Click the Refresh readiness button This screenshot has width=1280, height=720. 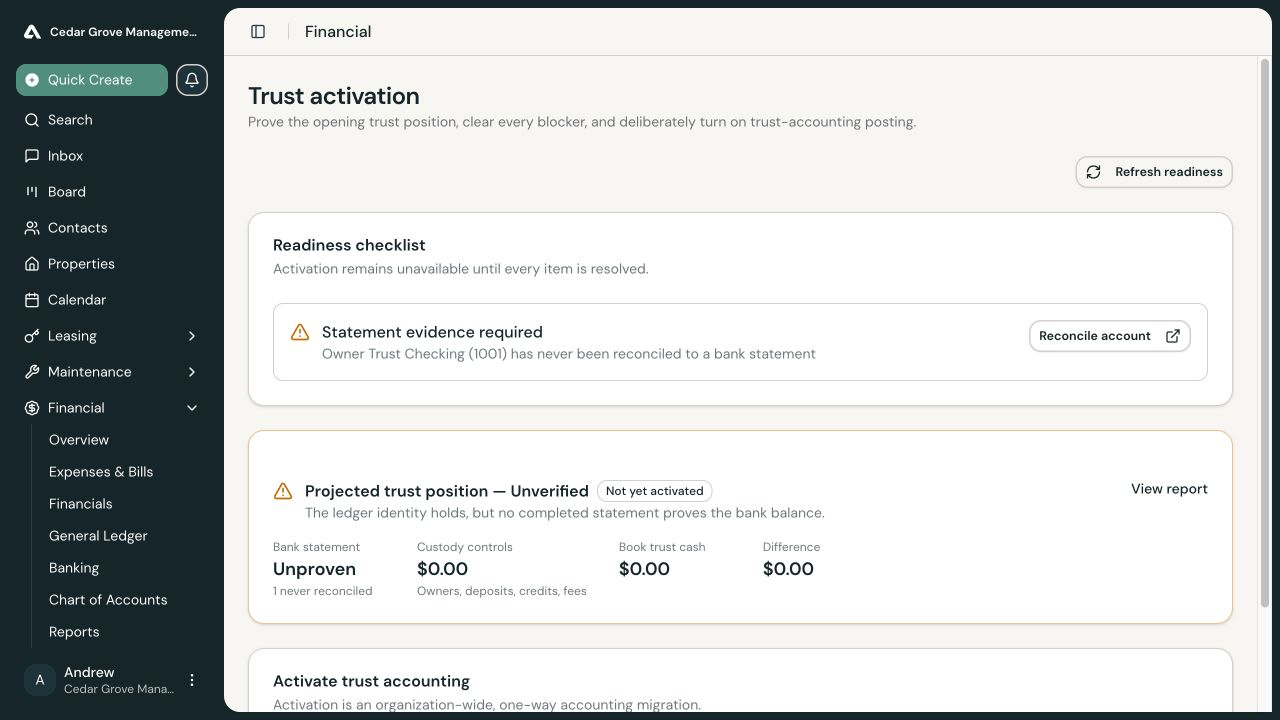pyautogui.click(x=1154, y=172)
